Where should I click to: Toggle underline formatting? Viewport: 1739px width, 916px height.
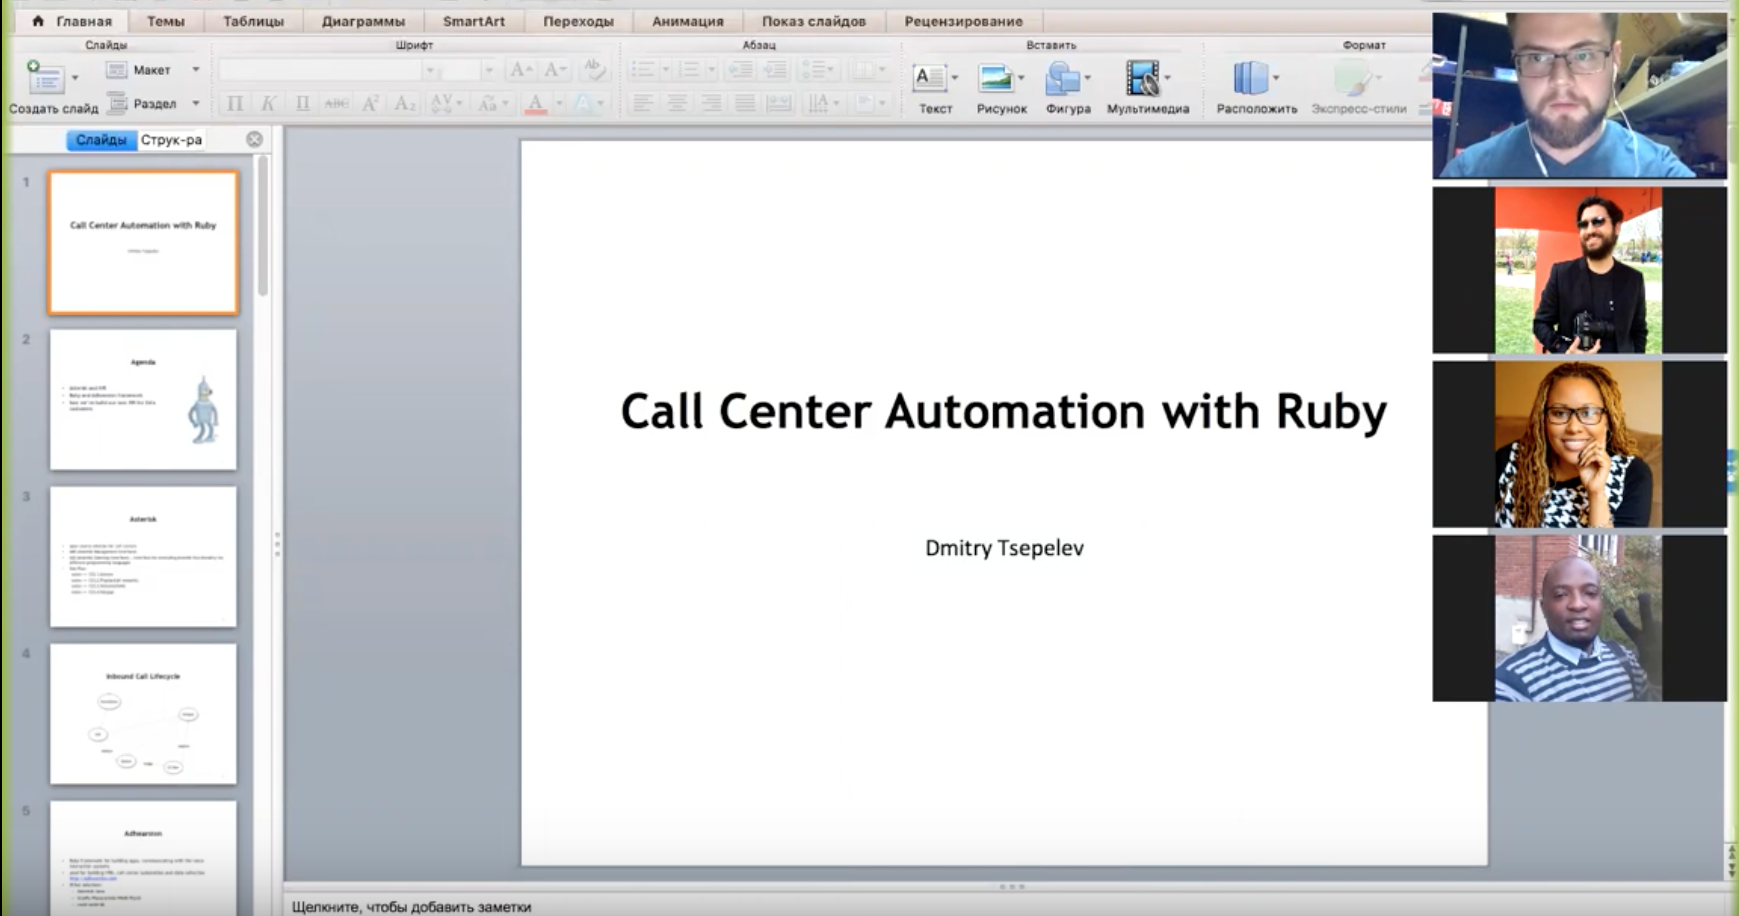coord(302,103)
